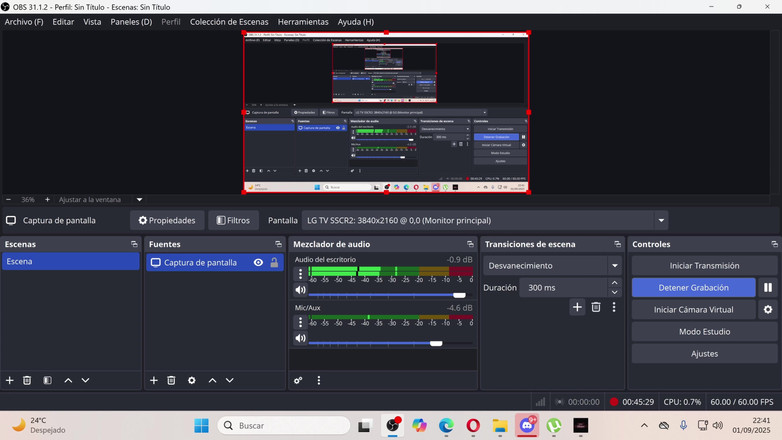Open Ayuda (H) menu
This screenshot has width=782, height=440.
point(356,22)
